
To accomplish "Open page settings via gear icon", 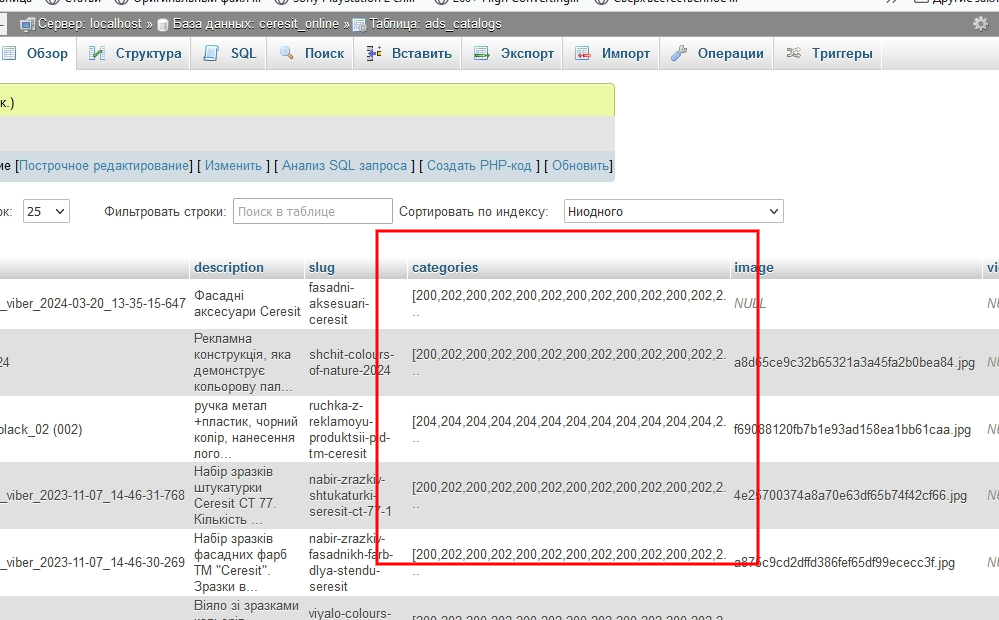I will 980,23.
